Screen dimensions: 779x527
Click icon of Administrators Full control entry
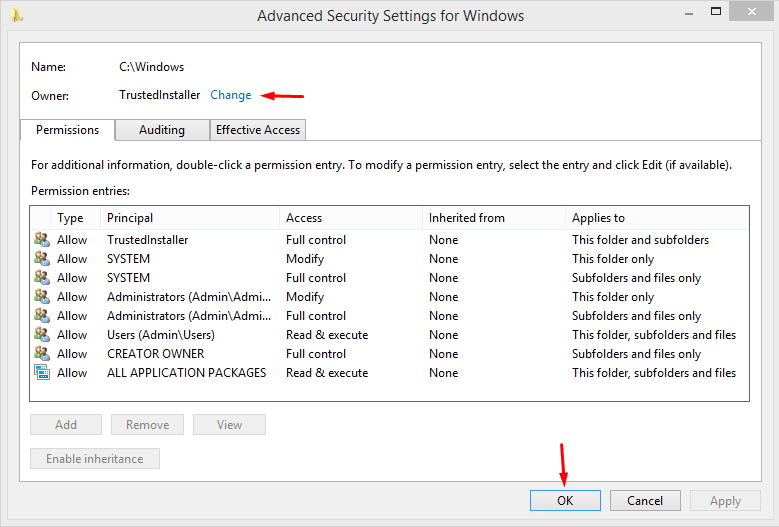[42, 316]
